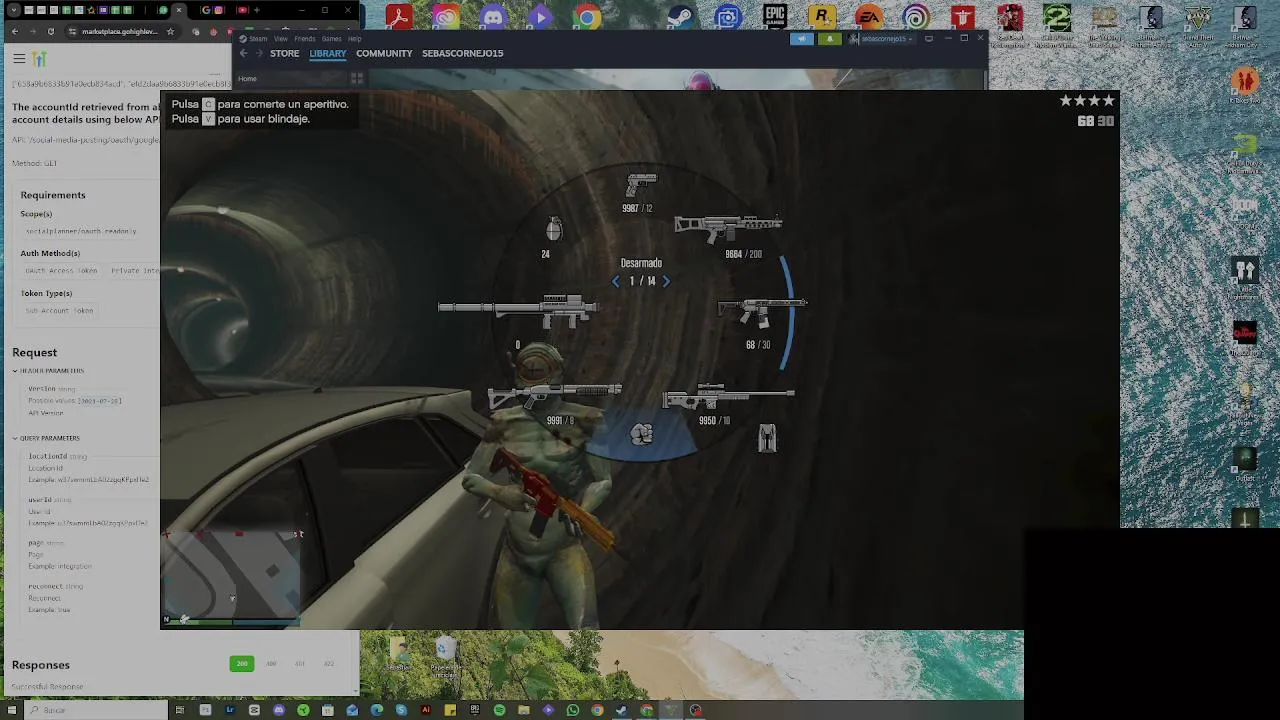Open Steam desktop shortcut
Viewport: 1280px width, 720px height.
click(x=681, y=17)
